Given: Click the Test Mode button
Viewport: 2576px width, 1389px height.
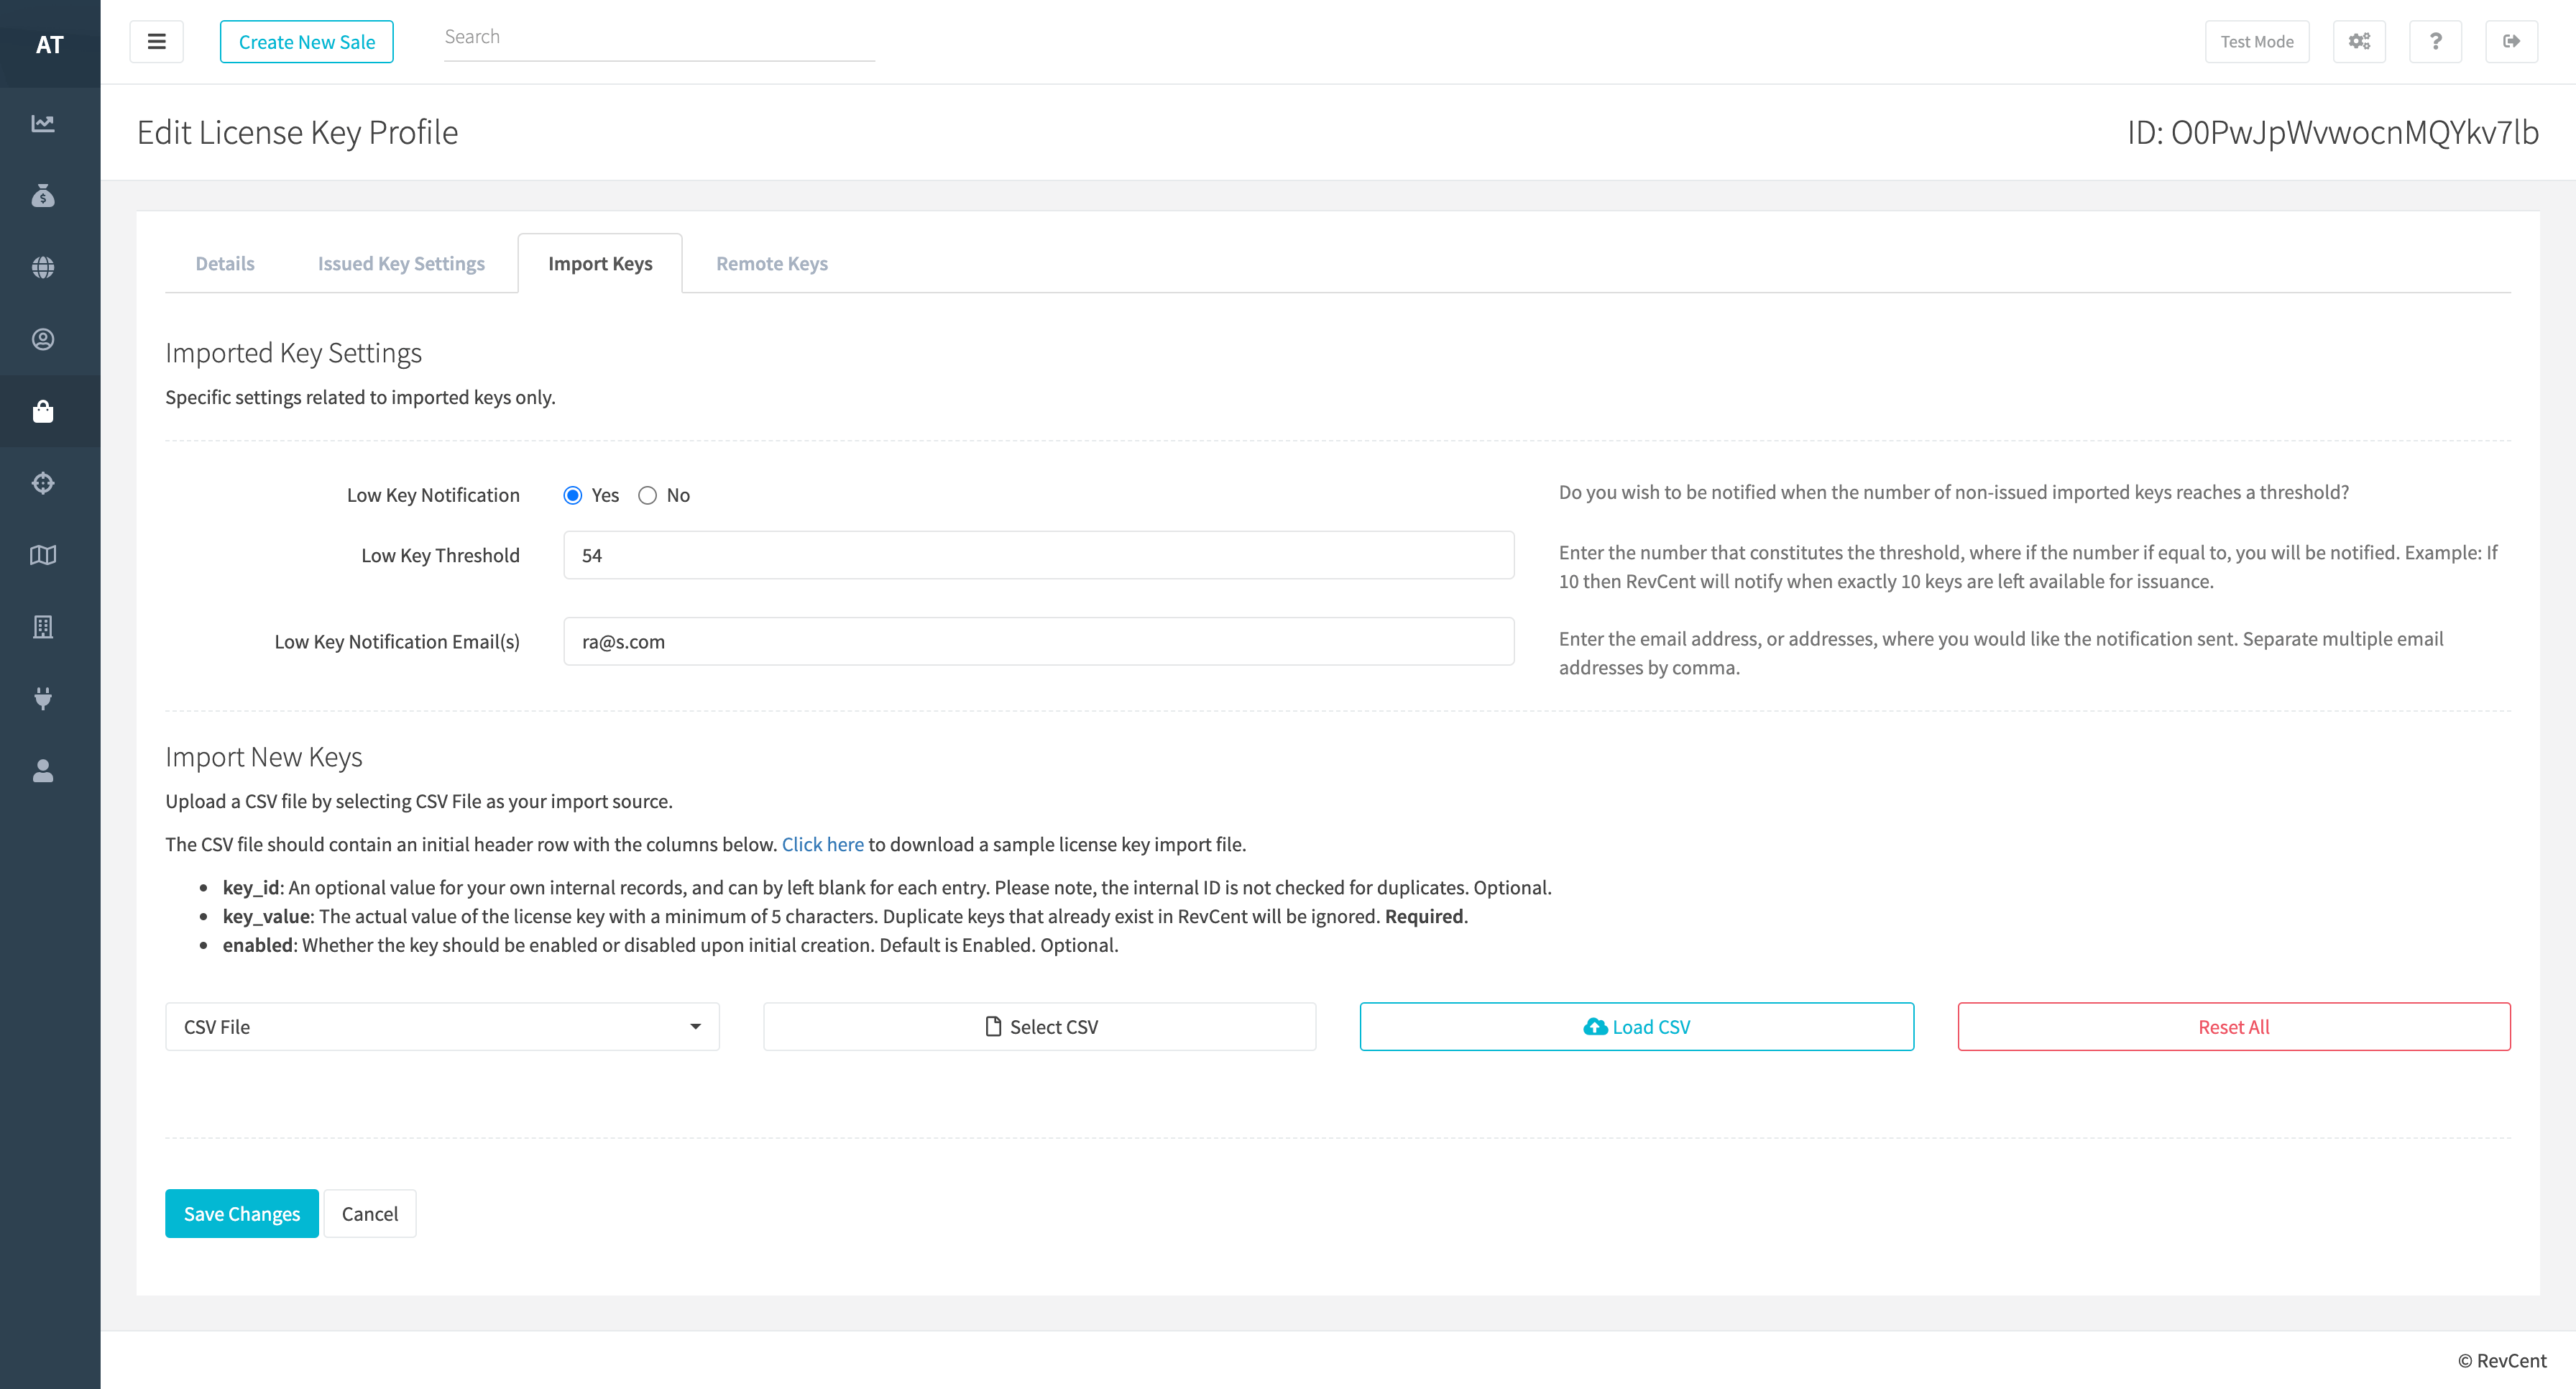Looking at the screenshot, I should (2257, 41).
